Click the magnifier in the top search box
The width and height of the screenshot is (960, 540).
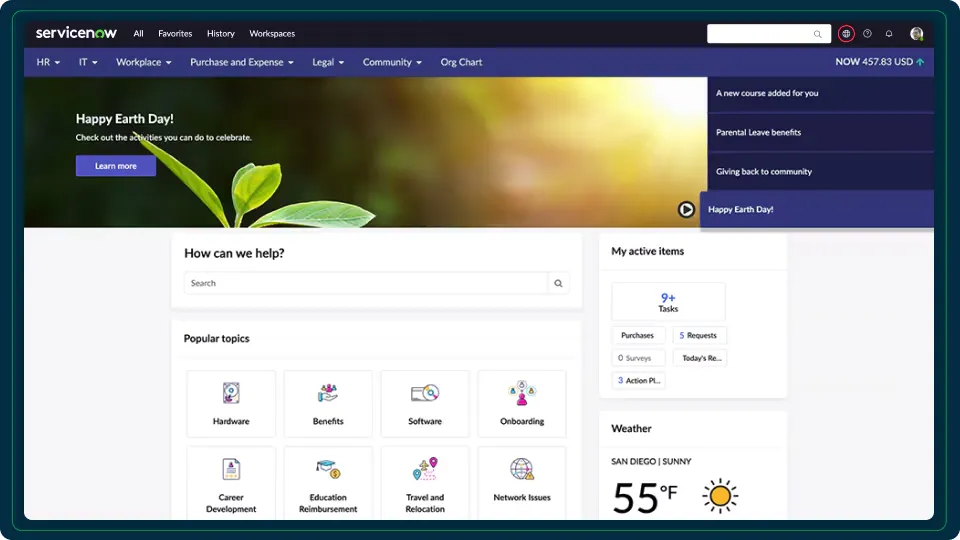coord(817,34)
